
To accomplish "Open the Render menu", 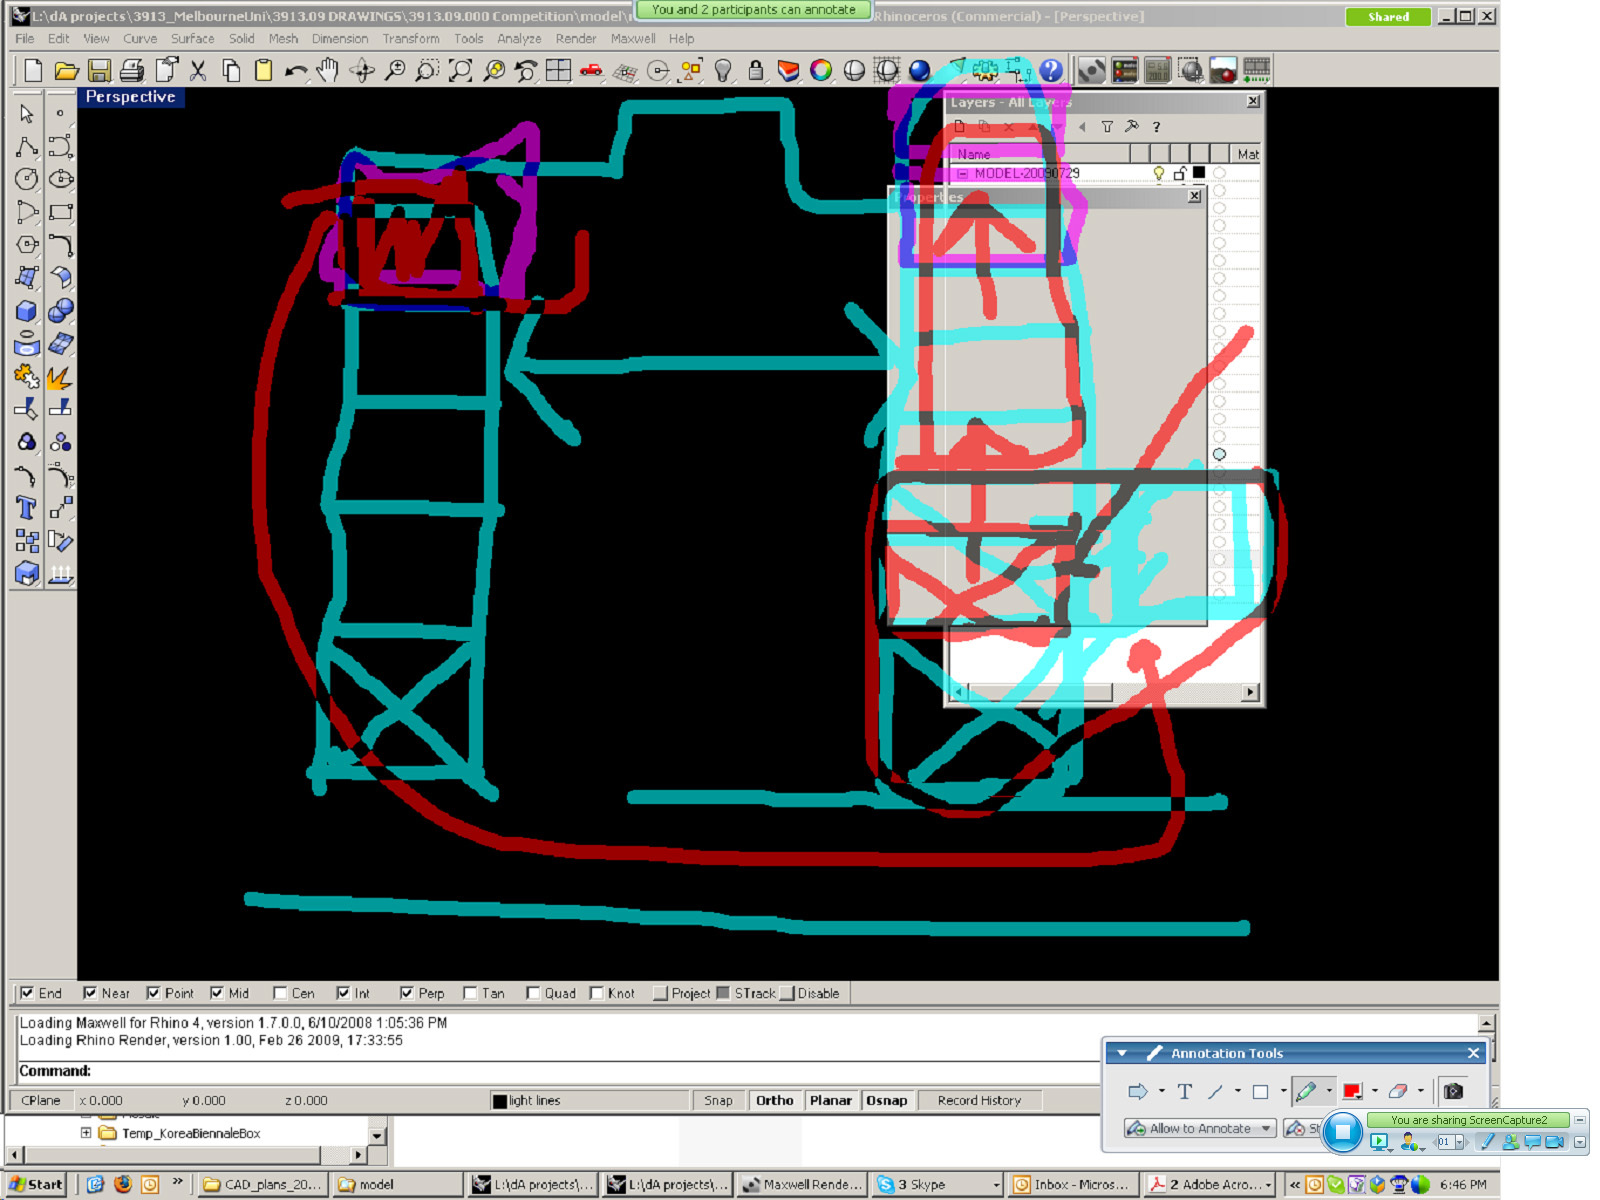I will pyautogui.click(x=576, y=38).
